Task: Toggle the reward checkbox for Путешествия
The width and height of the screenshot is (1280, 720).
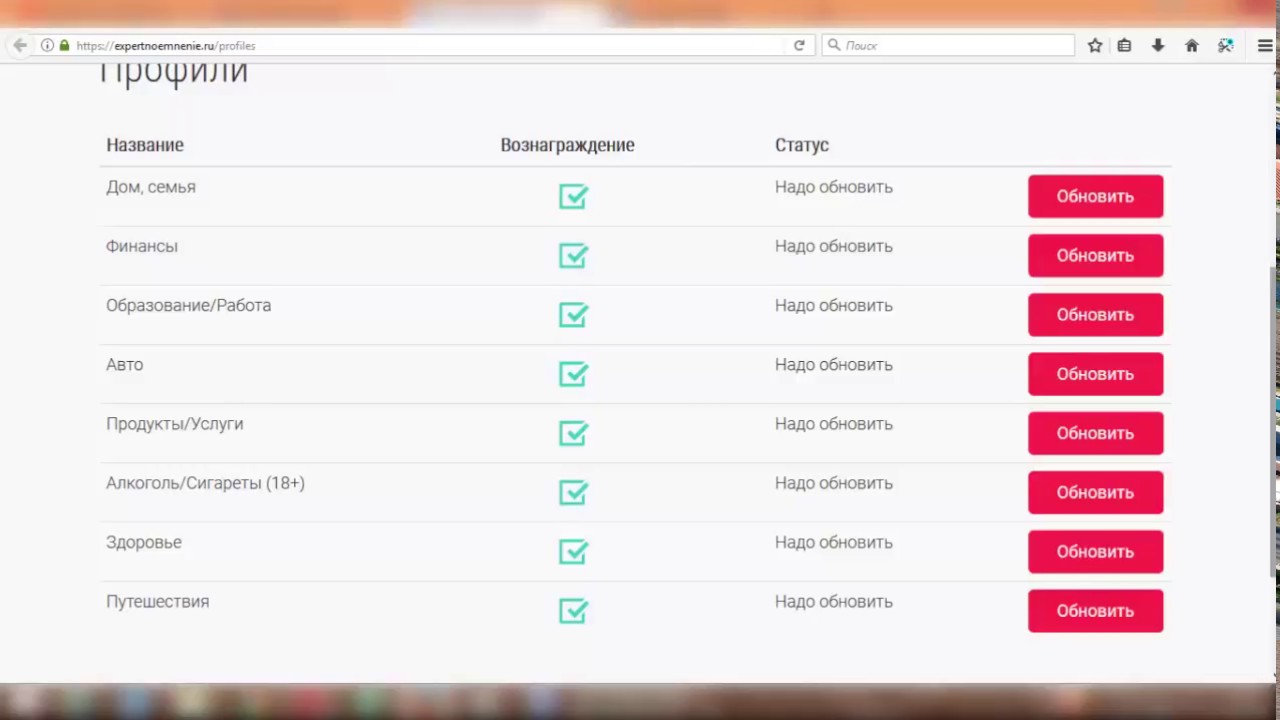Action: pos(573,611)
